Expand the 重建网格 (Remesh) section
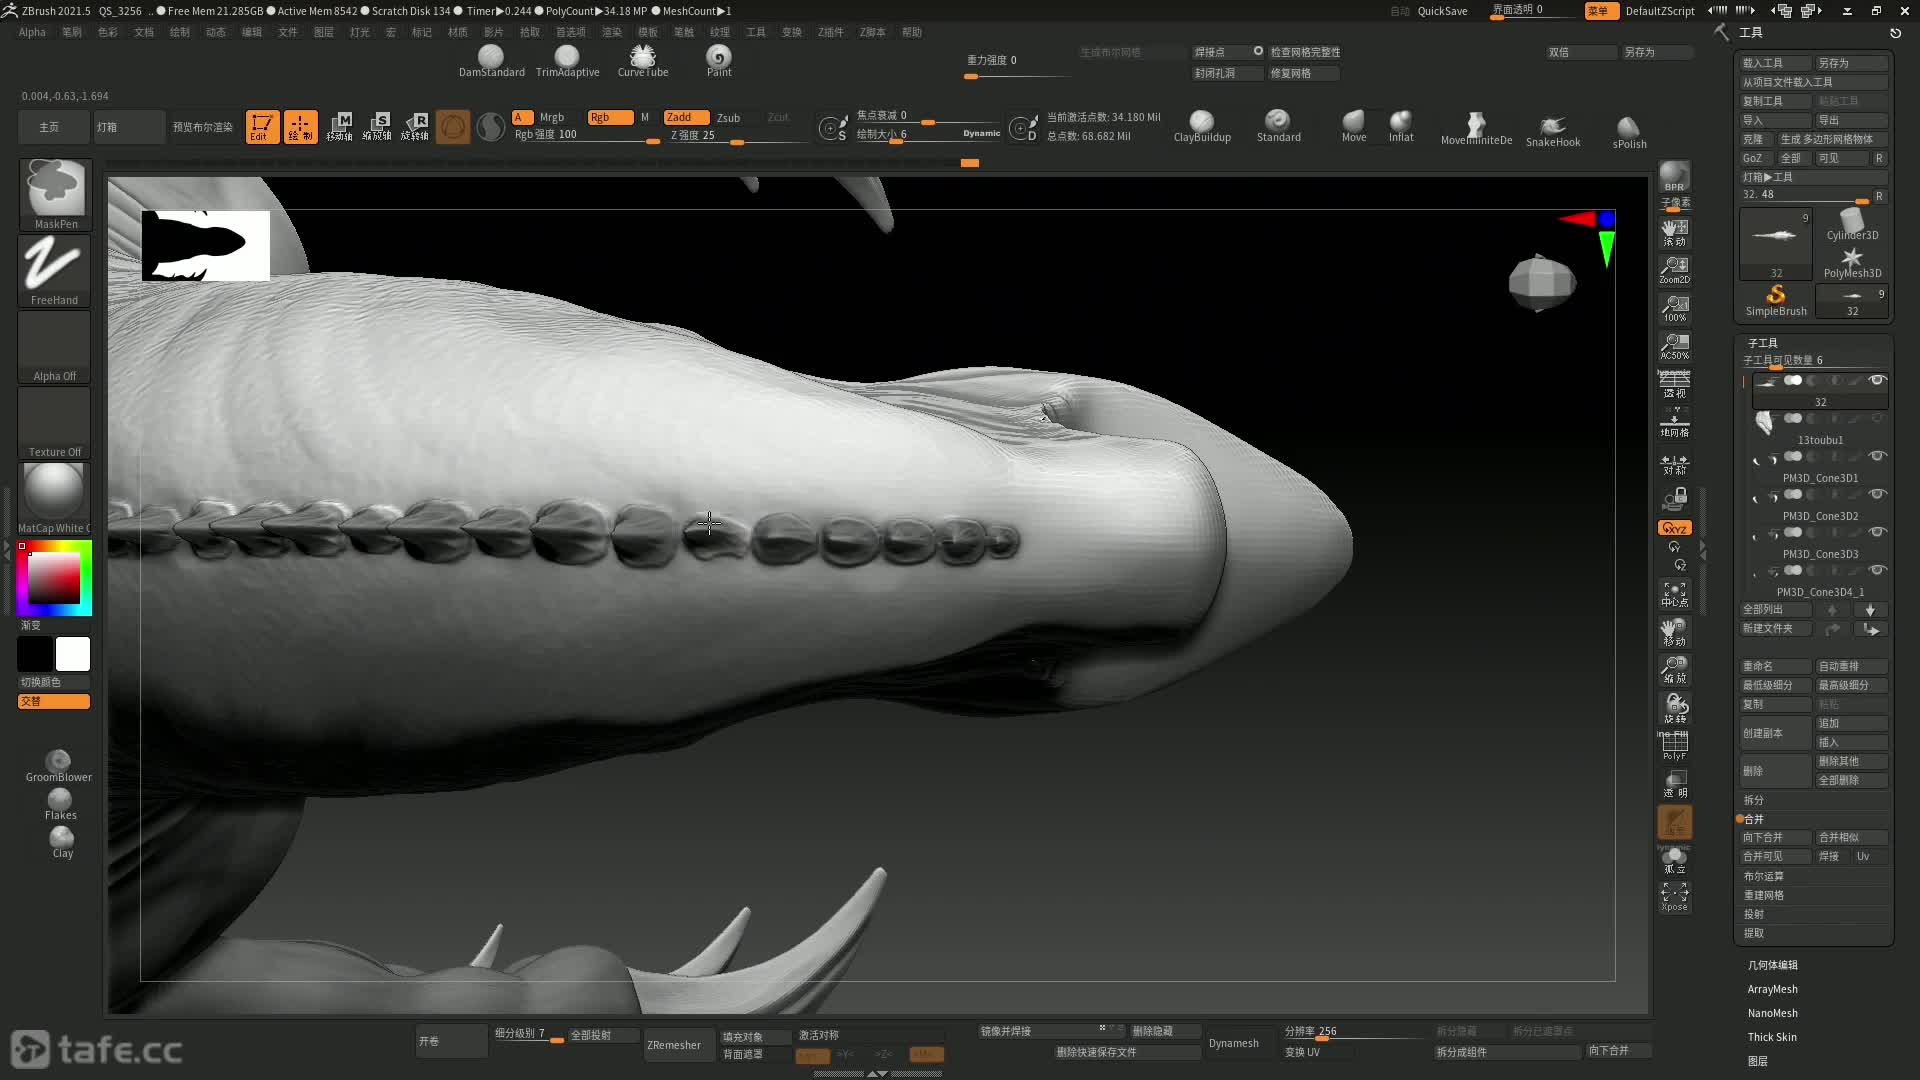Screen dimensions: 1920x1080 [1763, 895]
